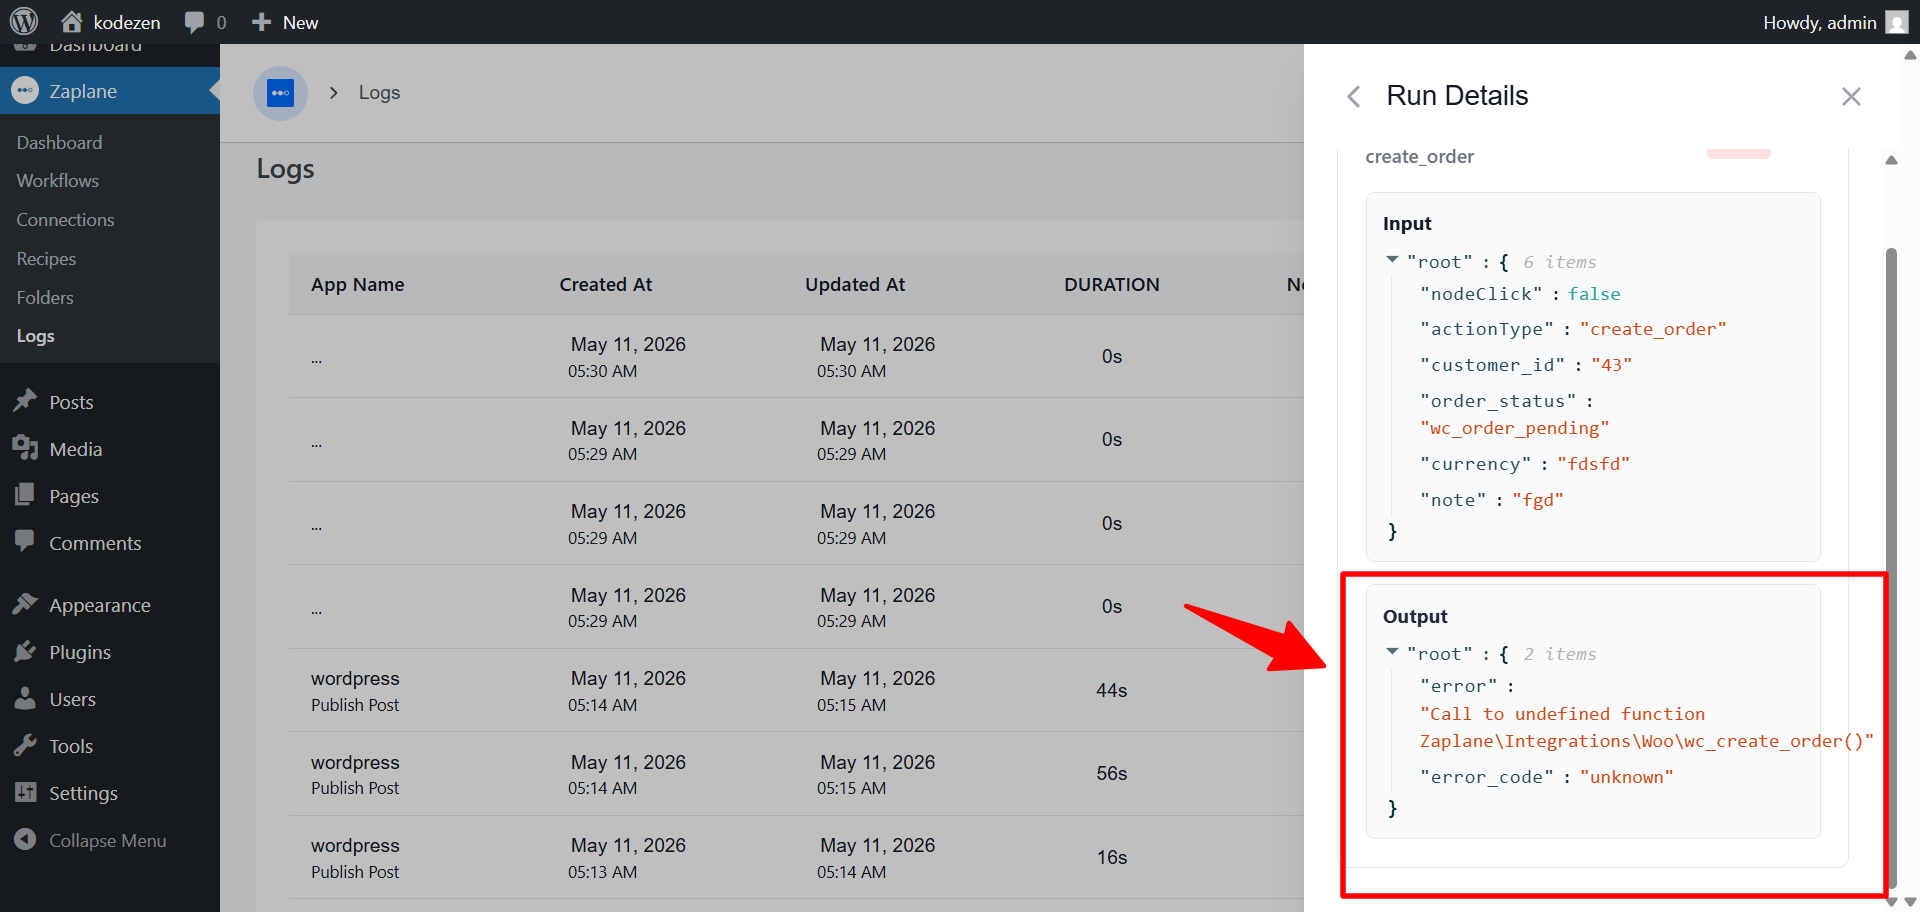Screen dimensions: 1920x912
Task: Click the Howdy, admin account link
Action: click(1819, 22)
